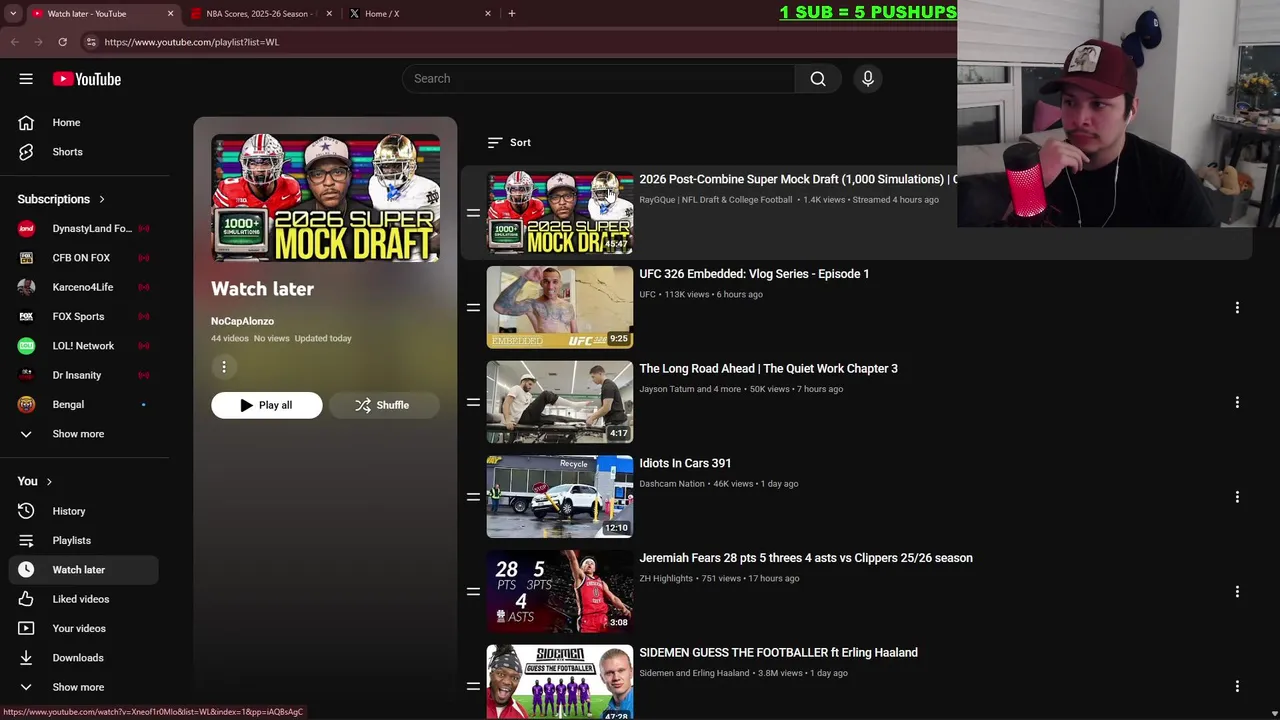Open Shorts in the sidebar
Screen dimensions: 1280x720
(x=84, y=152)
